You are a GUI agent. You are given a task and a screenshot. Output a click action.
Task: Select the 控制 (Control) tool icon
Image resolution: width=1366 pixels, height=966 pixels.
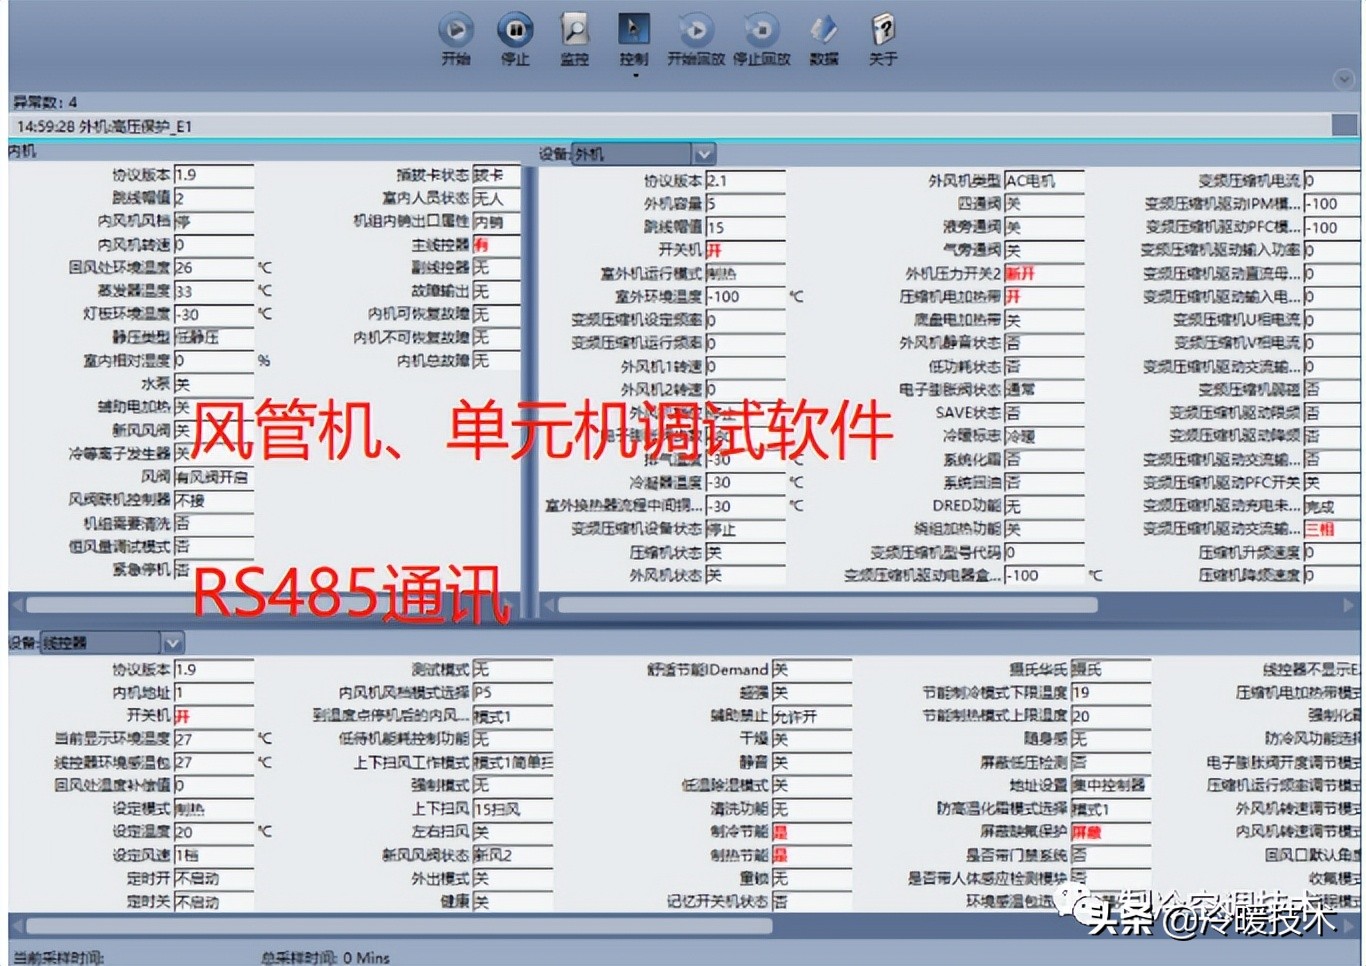[x=633, y=30]
